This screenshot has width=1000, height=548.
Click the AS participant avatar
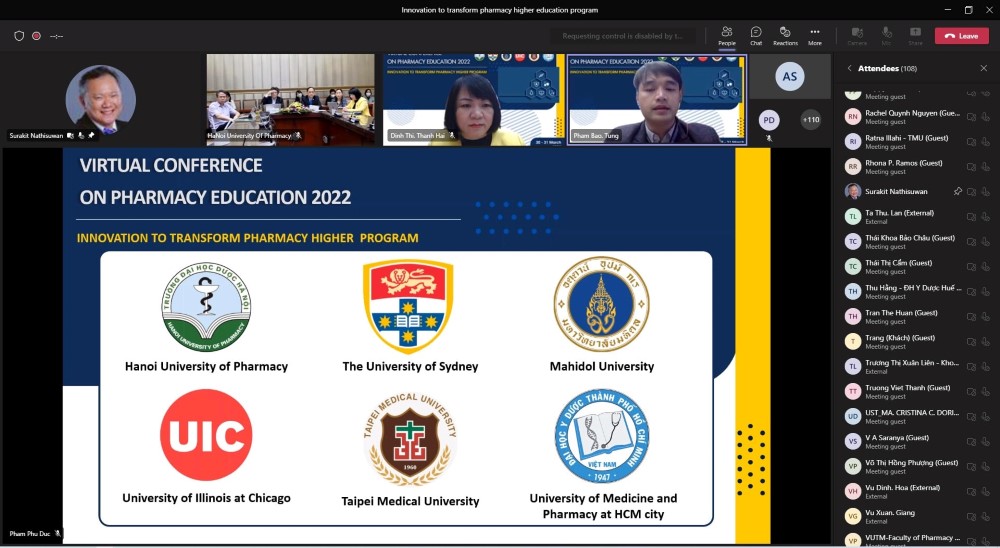point(789,77)
